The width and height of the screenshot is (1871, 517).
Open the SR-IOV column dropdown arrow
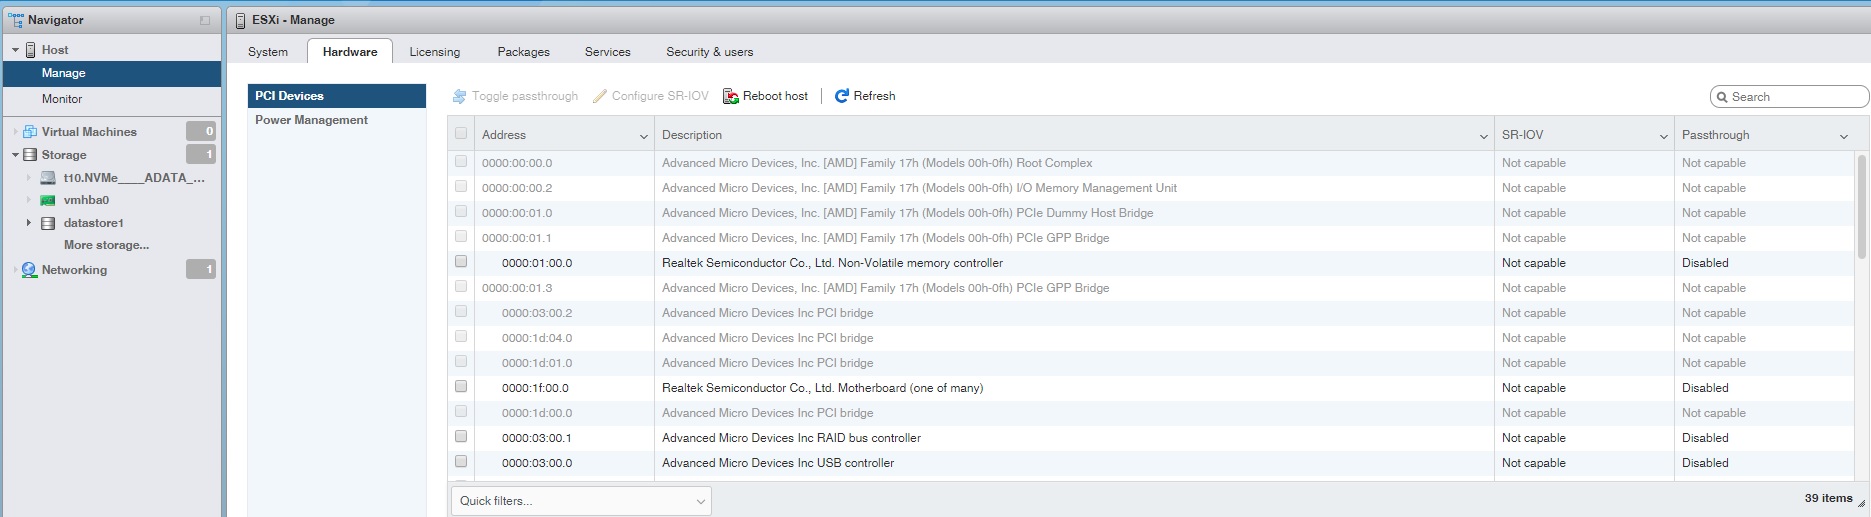click(1663, 136)
